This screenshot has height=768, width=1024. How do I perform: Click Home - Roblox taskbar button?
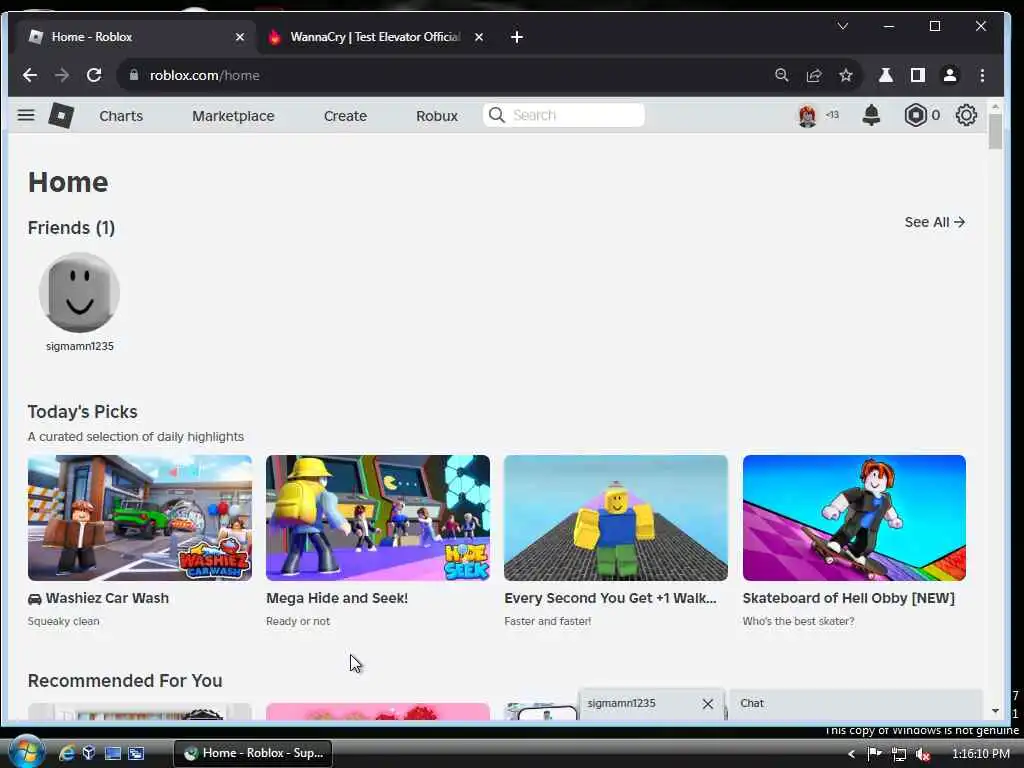coord(253,753)
